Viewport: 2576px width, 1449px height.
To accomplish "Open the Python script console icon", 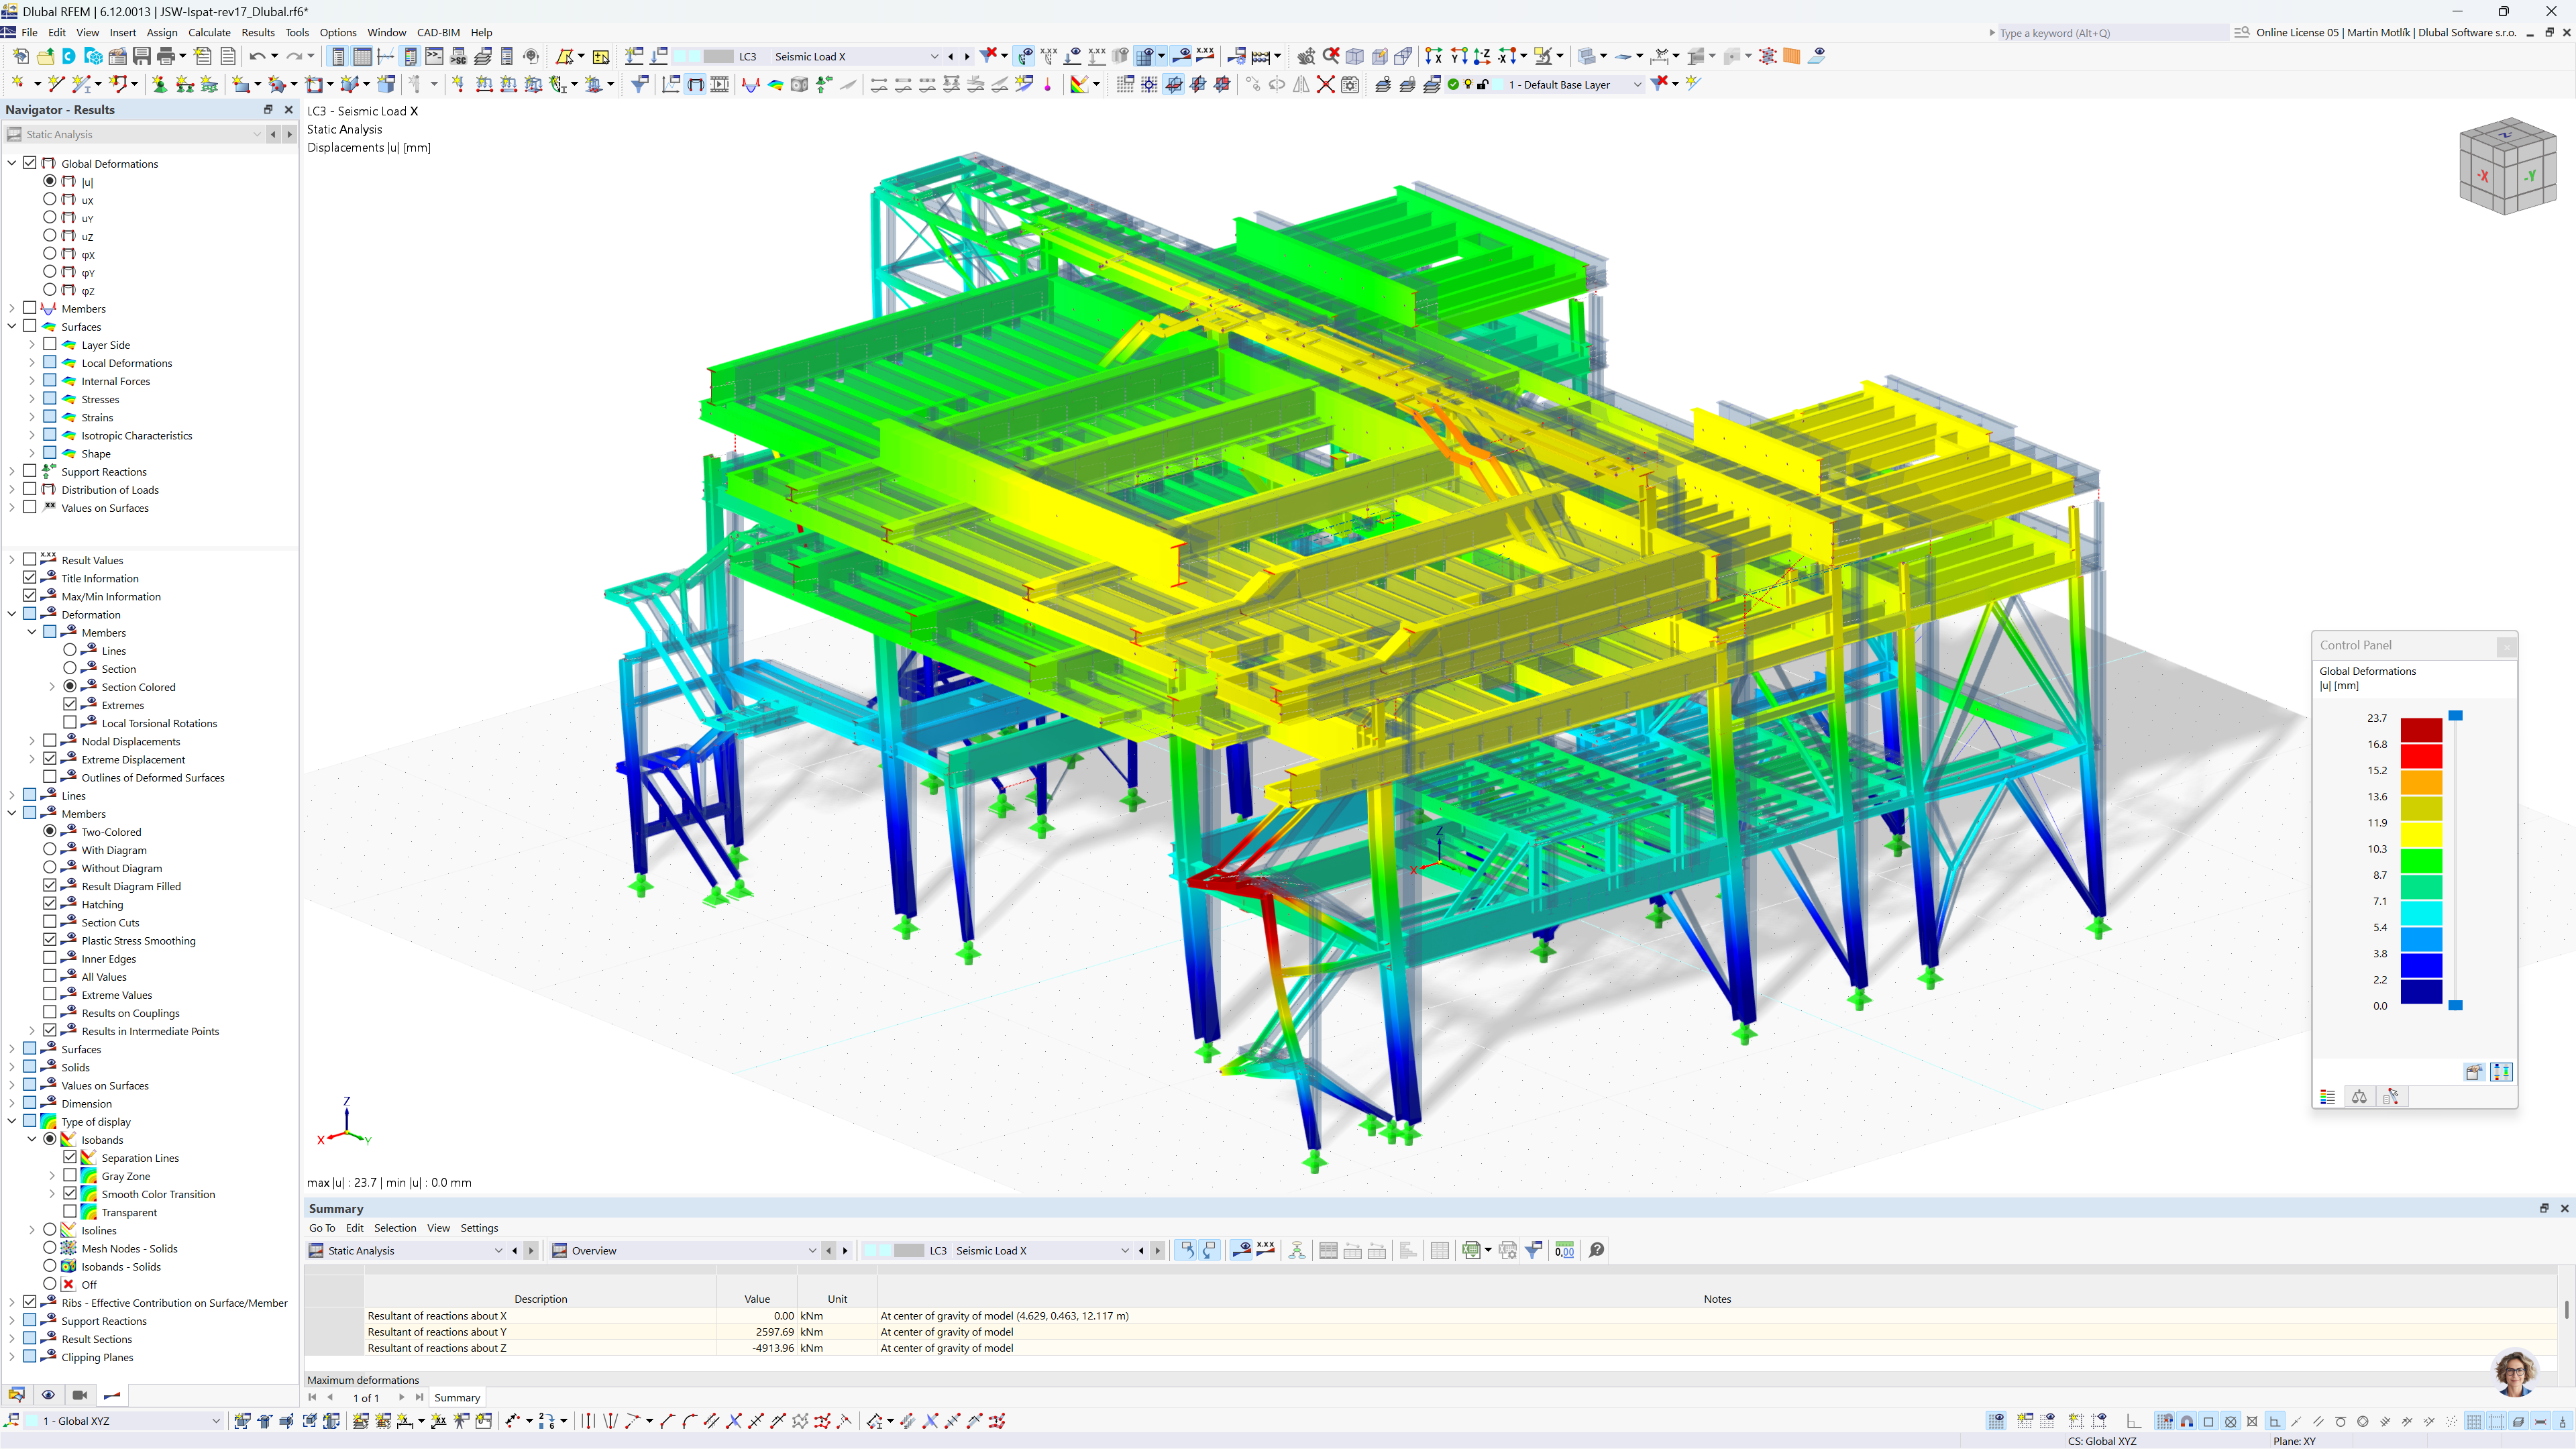I will click(434, 56).
